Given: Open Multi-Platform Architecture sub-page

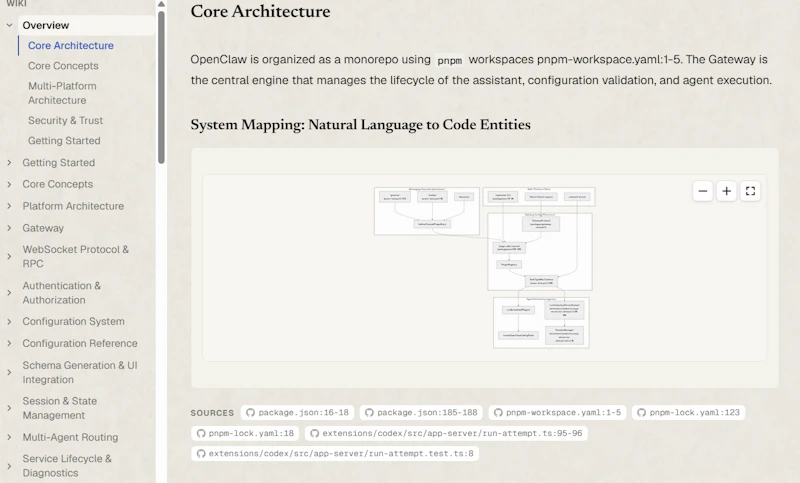Looking at the screenshot, I should point(62,93).
